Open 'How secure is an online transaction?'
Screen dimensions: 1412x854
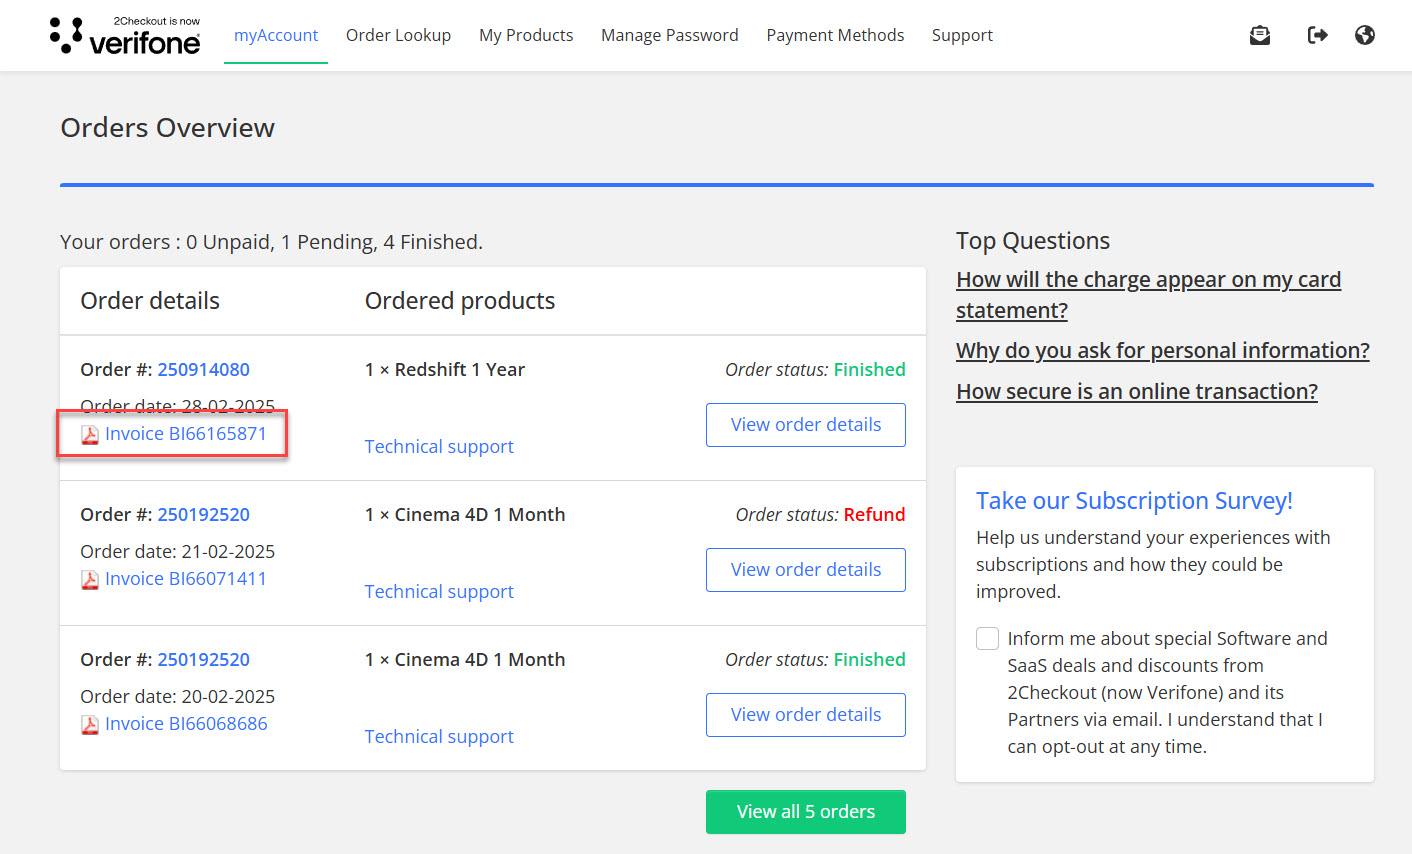(x=1136, y=392)
